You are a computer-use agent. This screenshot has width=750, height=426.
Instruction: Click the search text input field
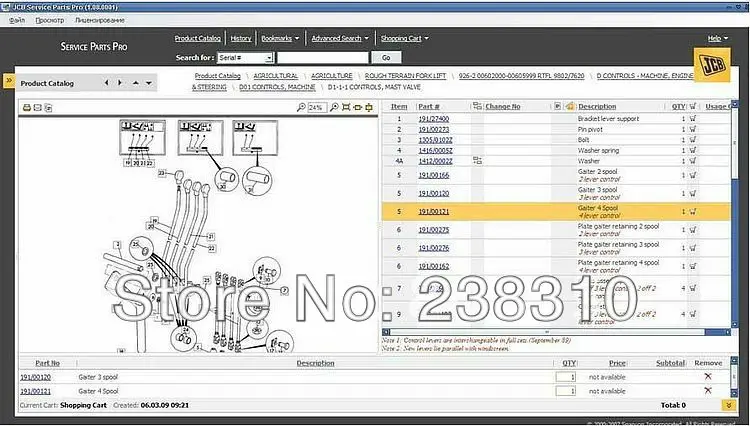click(323, 58)
